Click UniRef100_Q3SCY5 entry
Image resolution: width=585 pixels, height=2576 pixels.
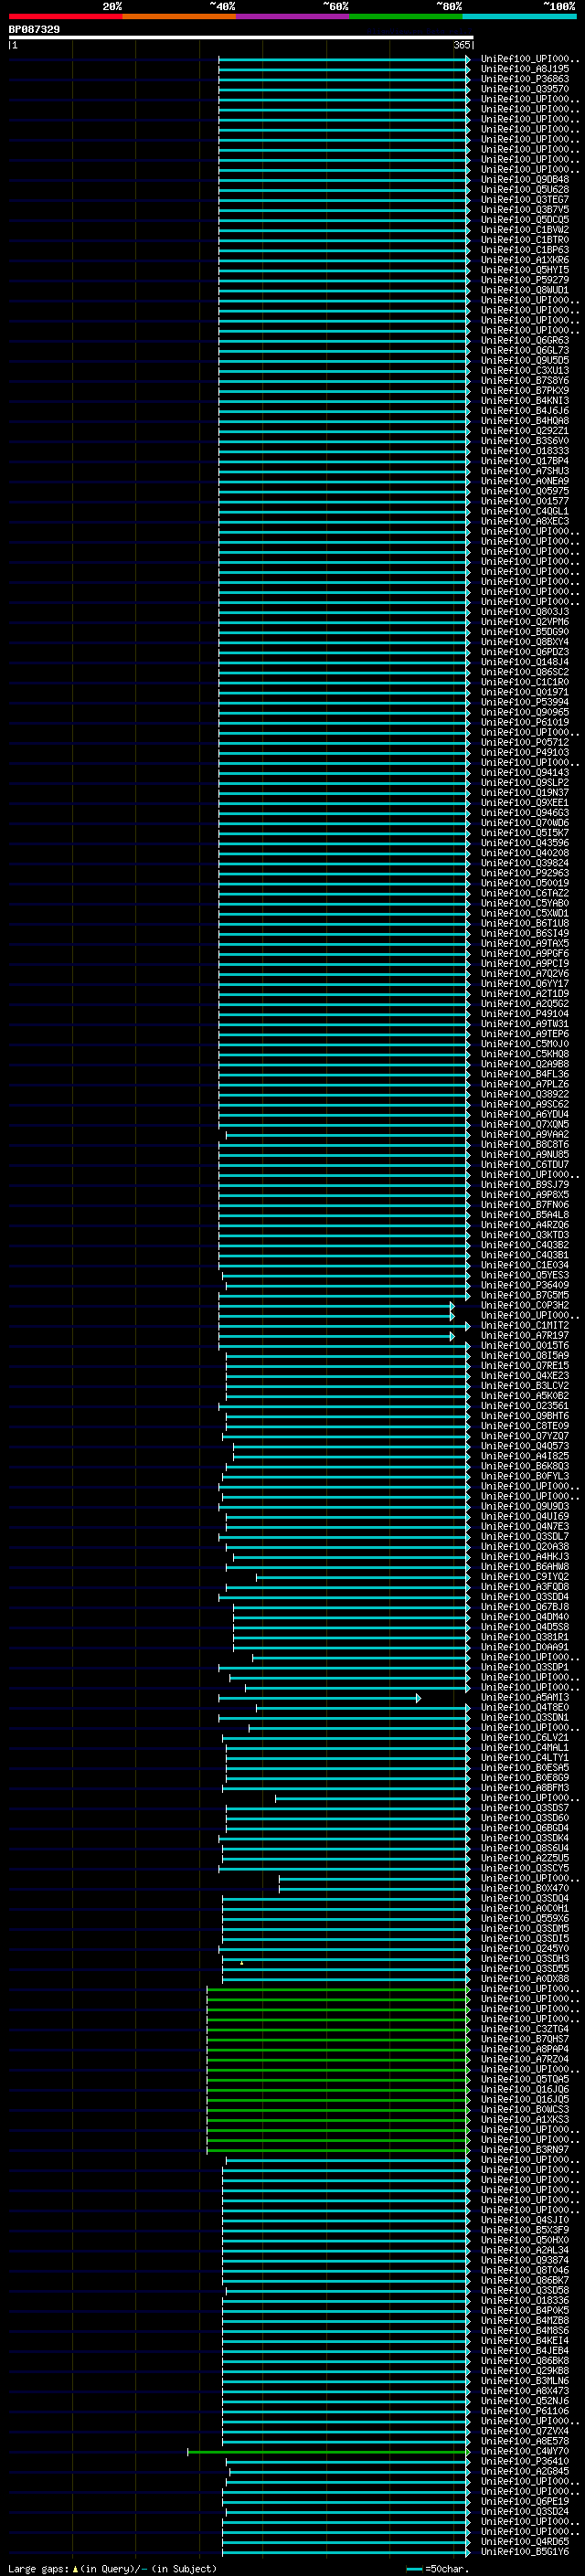[x=525, y=1868]
